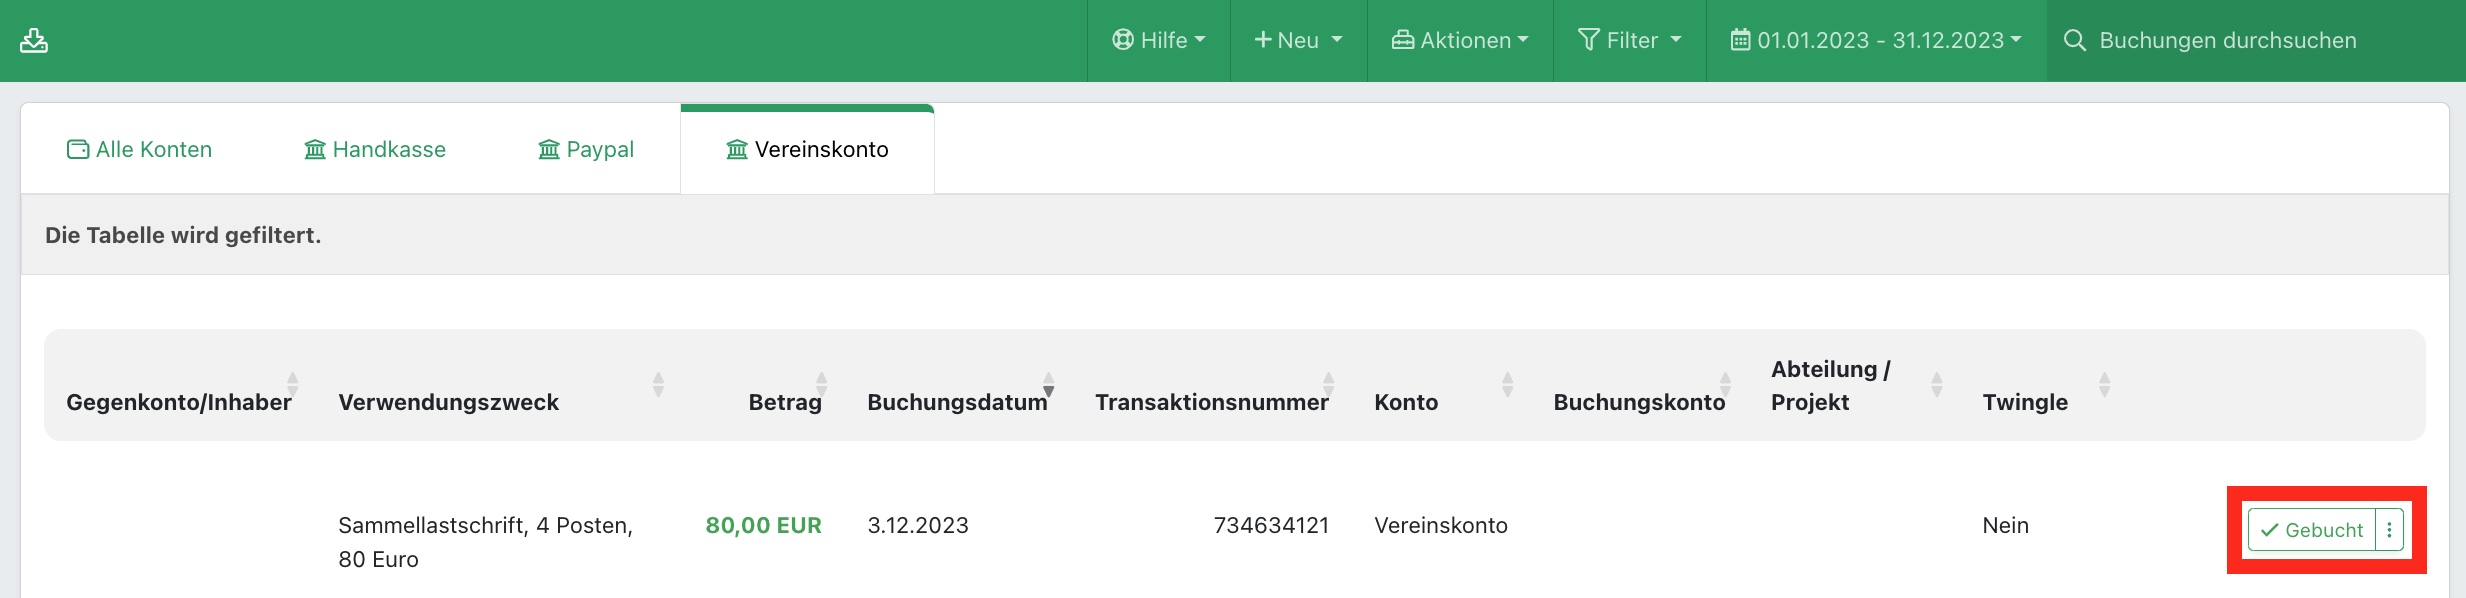Switch to the Paypal tab
The height and width of the screenshot is (598, 2466).
click(x=586, y=149)
